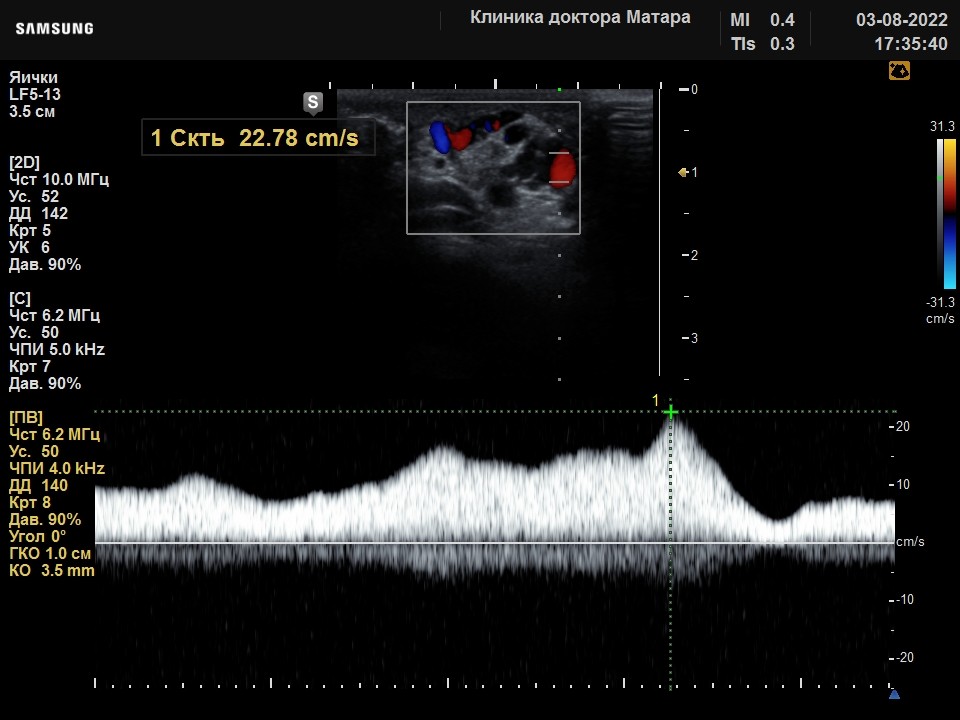Click the green caliper cross on the spectrum
Viewport: 960px width, 720px height.
click(670, 412)
